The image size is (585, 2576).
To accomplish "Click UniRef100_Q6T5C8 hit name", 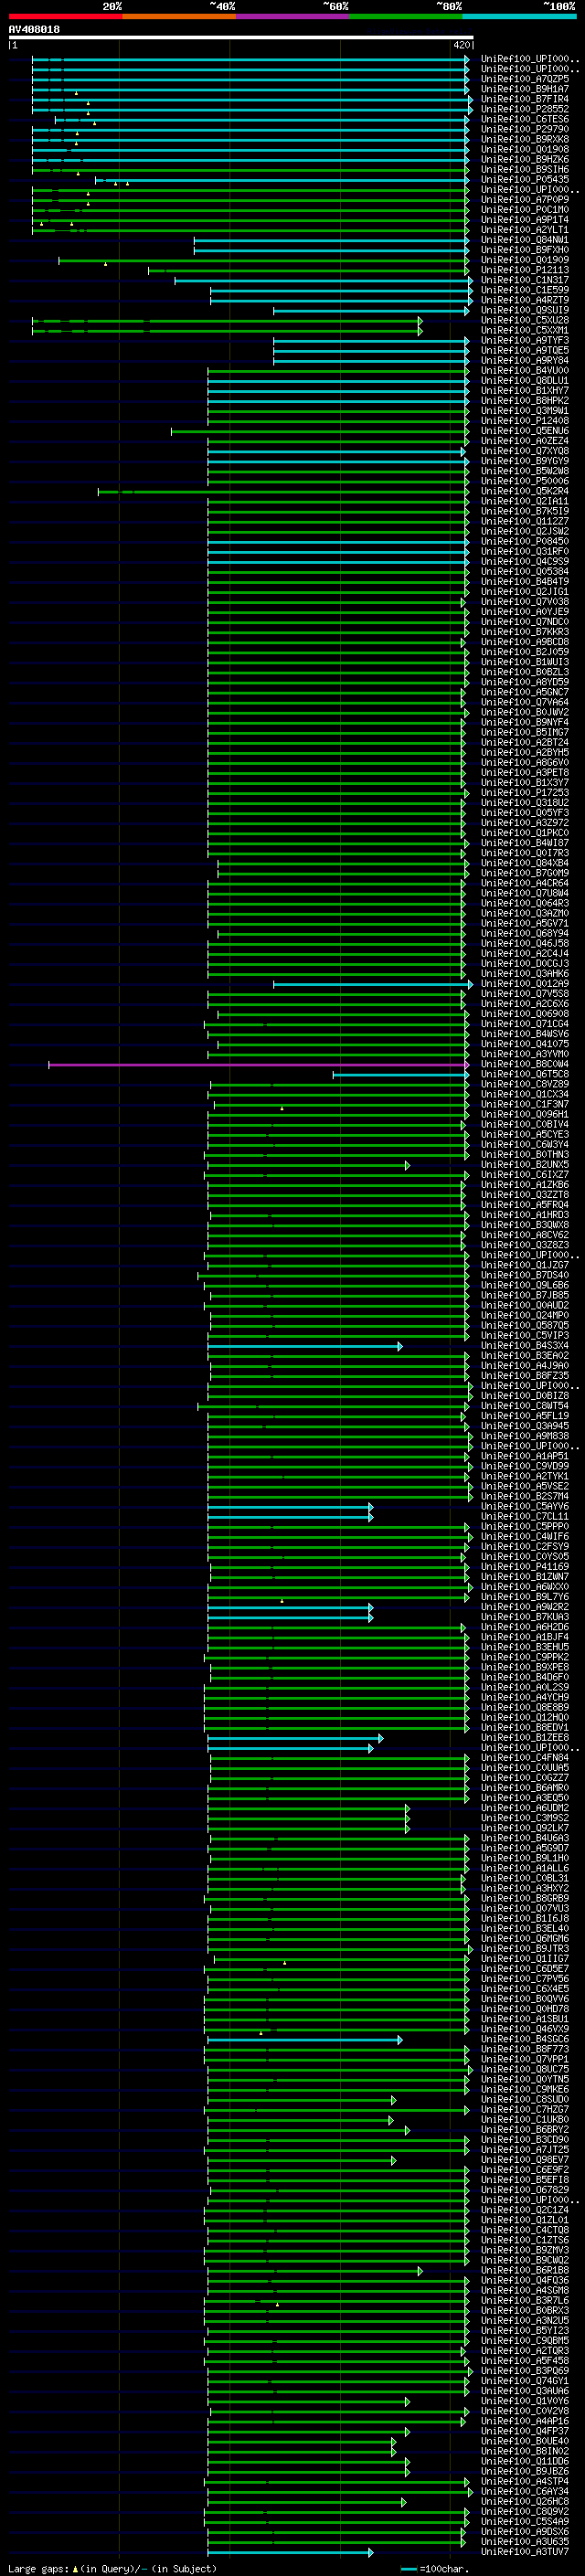I will click(524, 1075).
